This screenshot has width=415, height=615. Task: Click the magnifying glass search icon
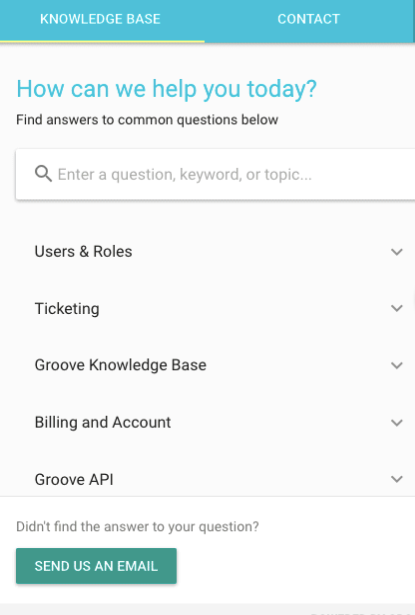click(43, 174)
